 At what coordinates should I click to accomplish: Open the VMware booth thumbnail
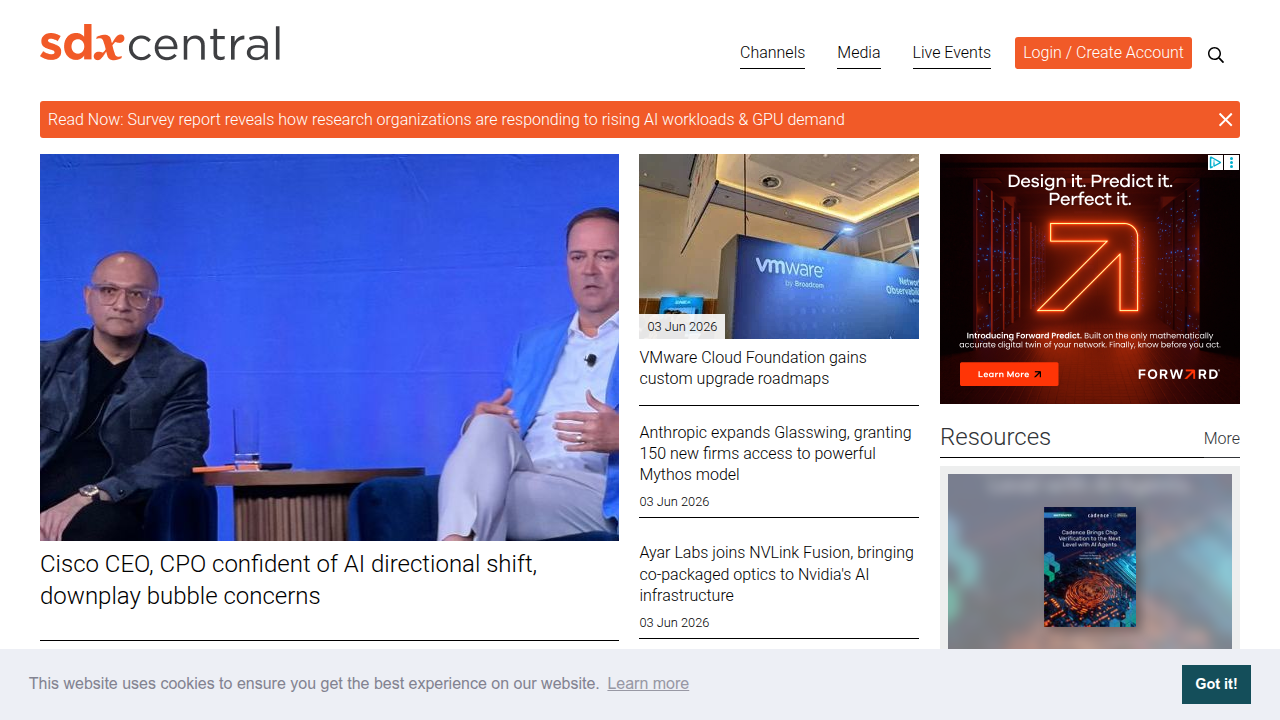[x=779, y=246]
